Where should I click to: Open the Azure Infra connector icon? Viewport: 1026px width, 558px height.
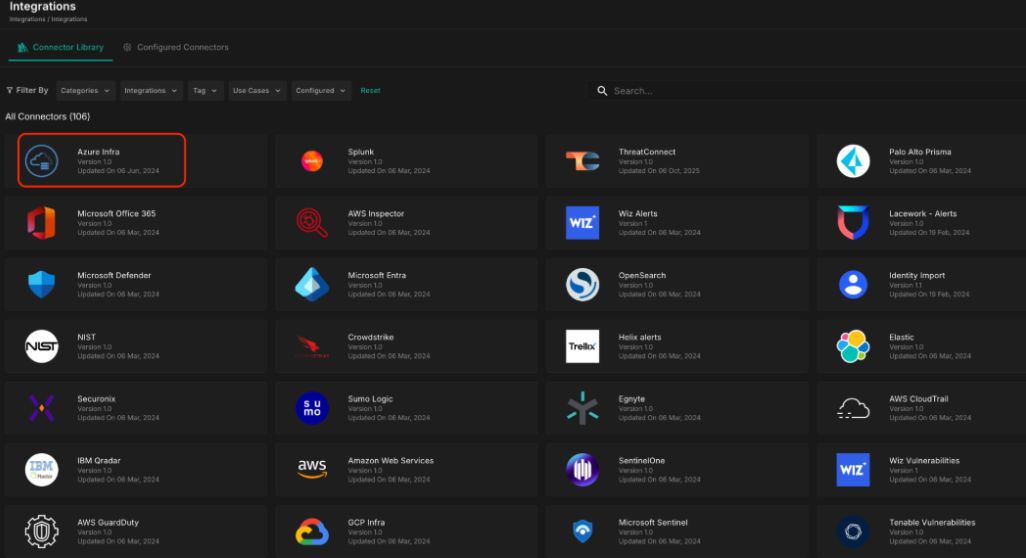pyautogui.click(x=41, y=161)
